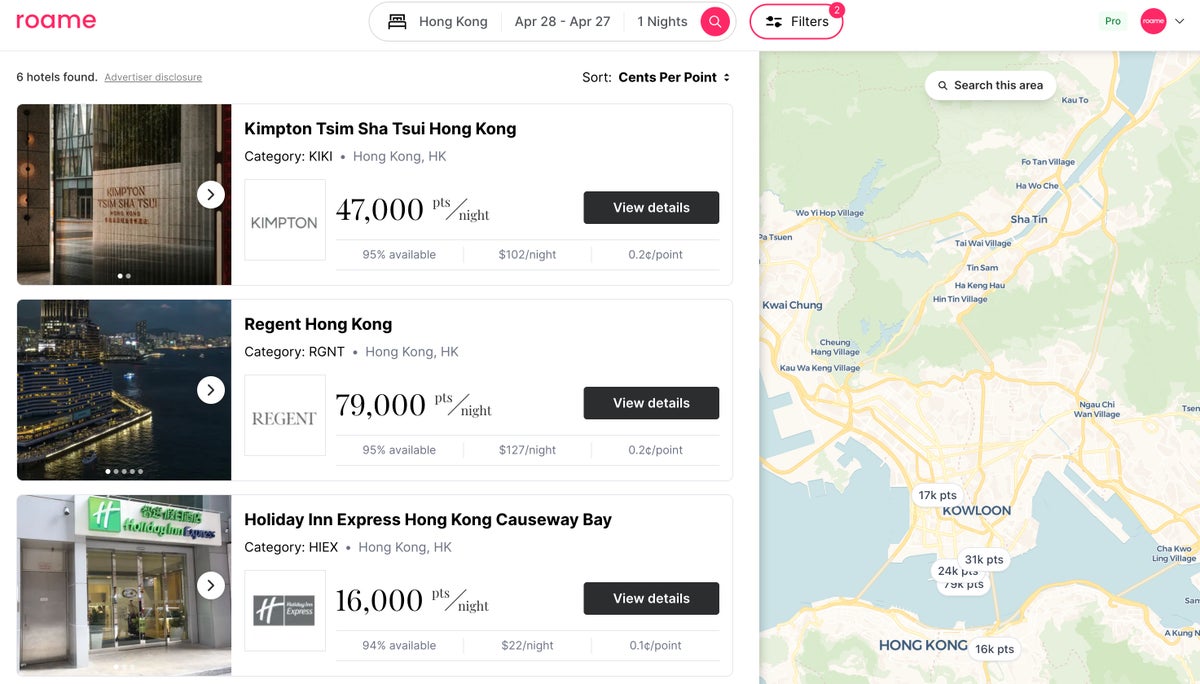Edit the Hong Kong destination field
This screenshot has width=1200, height=684.
click(x=453, y=21)
